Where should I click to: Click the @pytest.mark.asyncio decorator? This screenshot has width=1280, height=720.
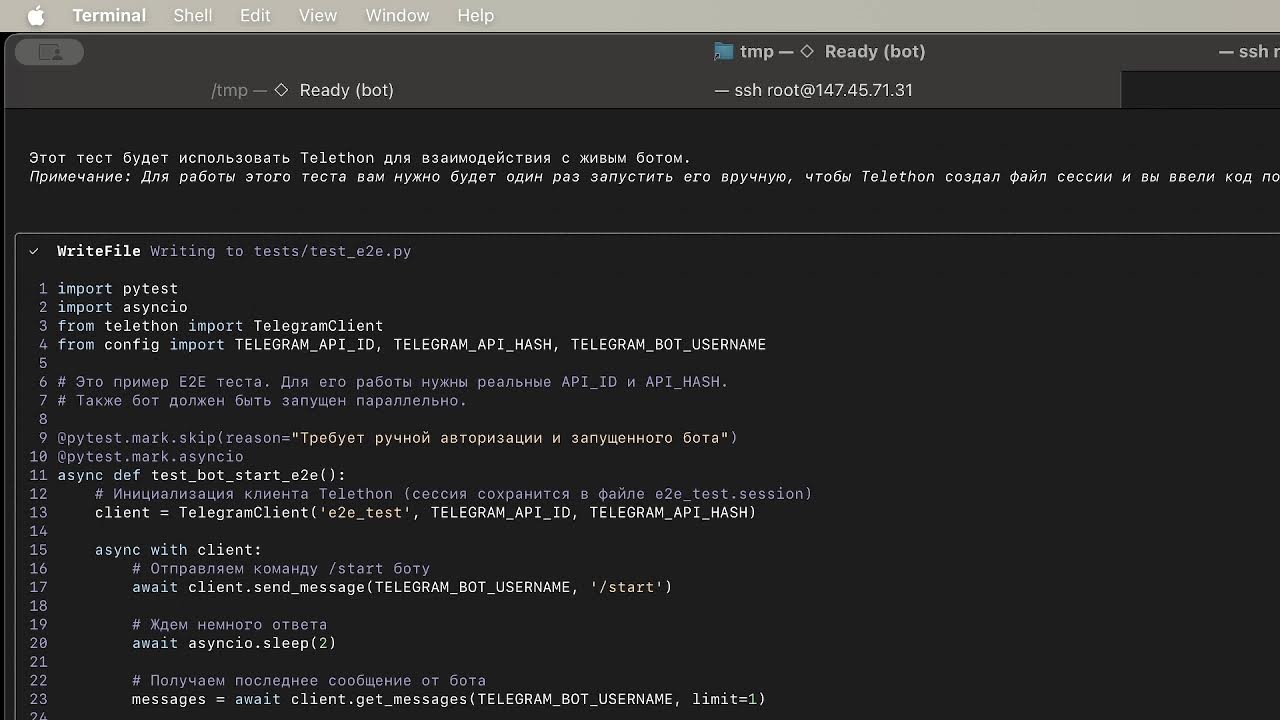[150, 457]
